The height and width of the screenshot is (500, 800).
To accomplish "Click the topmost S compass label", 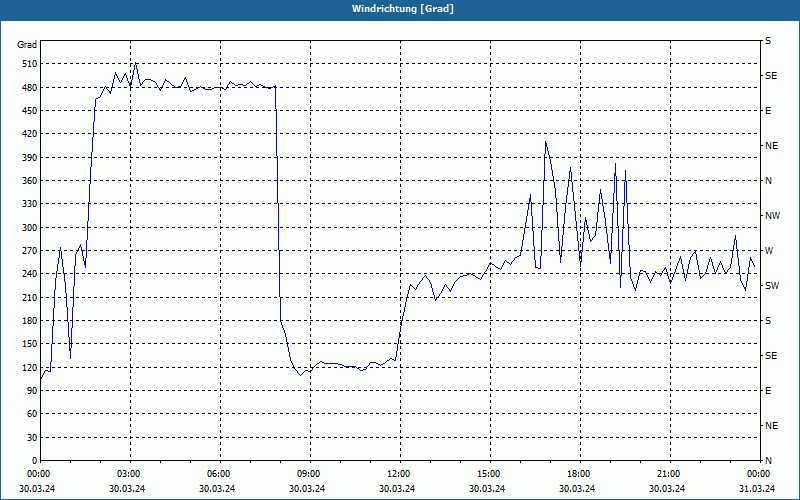I will point(768,41).
